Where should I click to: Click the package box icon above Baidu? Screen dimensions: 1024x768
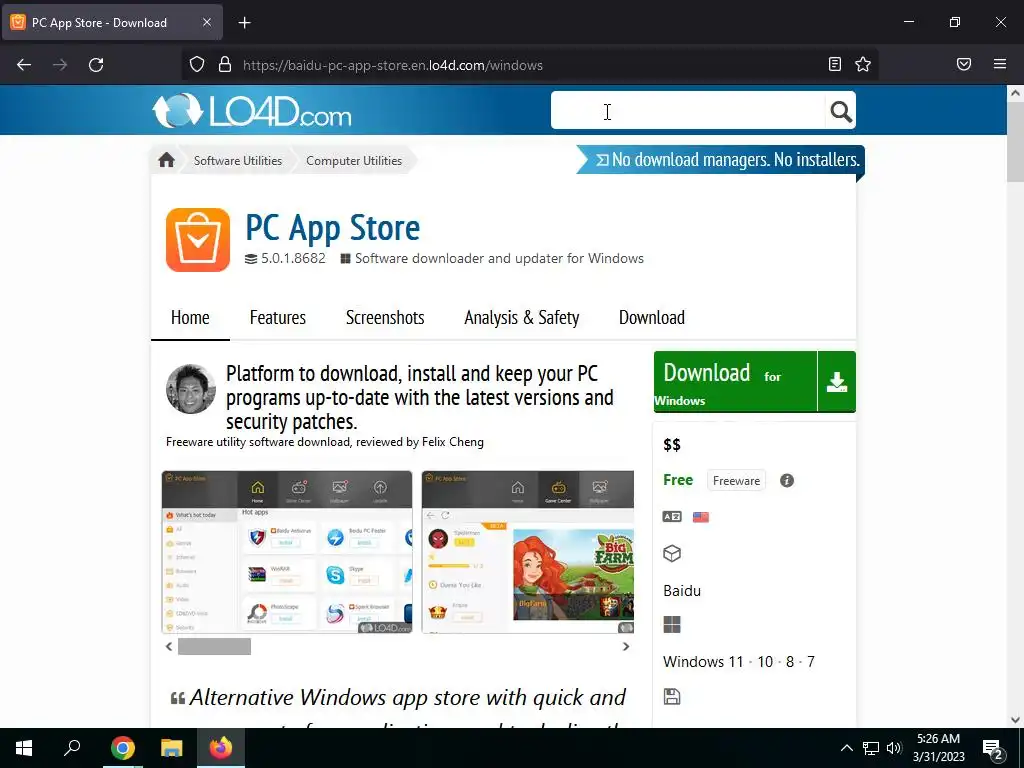tap(672, 553)
